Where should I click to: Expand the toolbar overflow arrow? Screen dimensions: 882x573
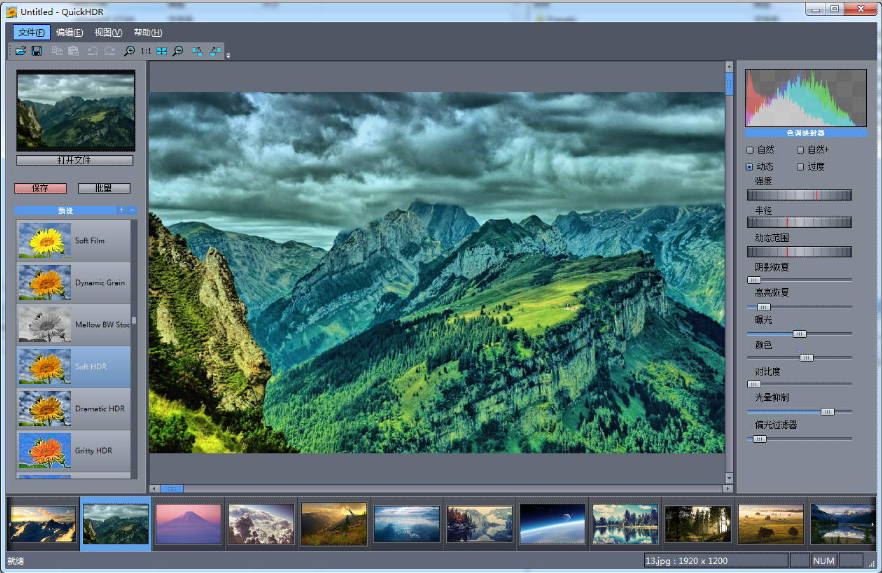pos(228,55)
